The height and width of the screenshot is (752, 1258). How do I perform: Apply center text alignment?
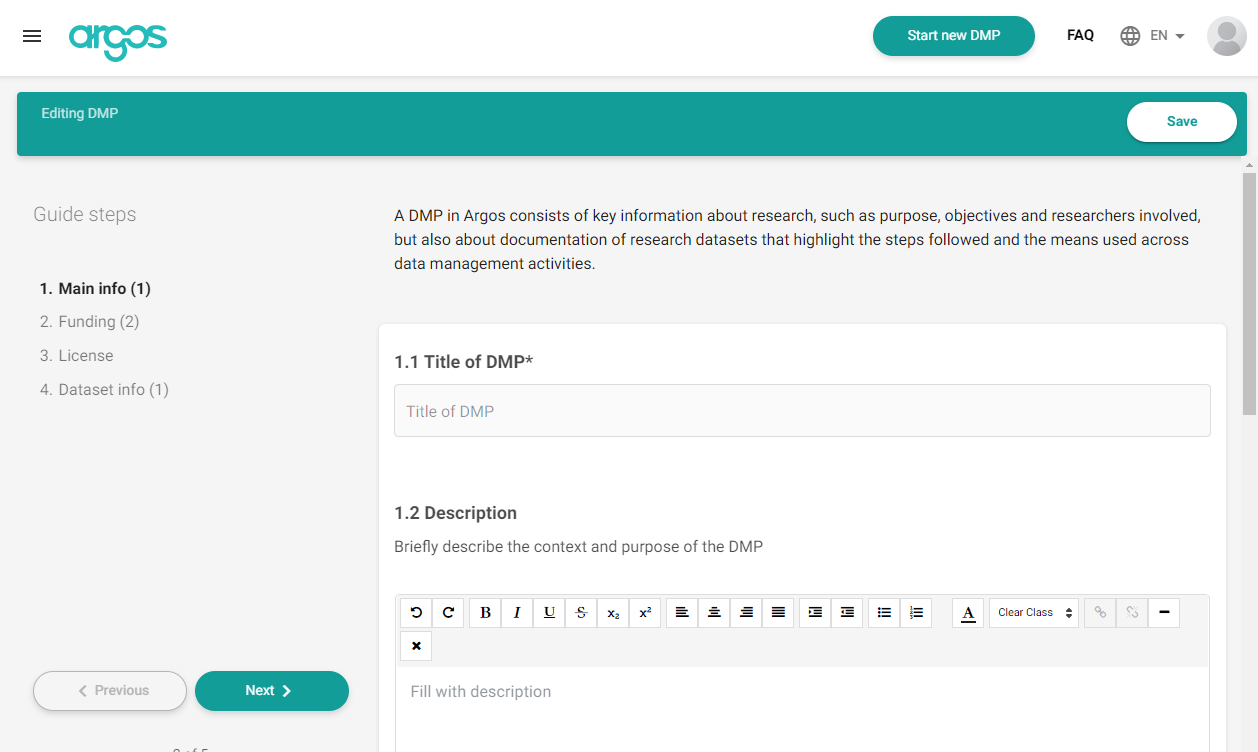(713, 612)
